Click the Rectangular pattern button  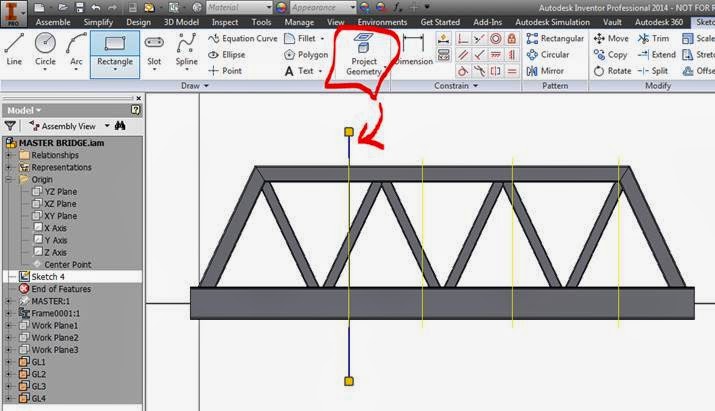[x=554, y=39]
